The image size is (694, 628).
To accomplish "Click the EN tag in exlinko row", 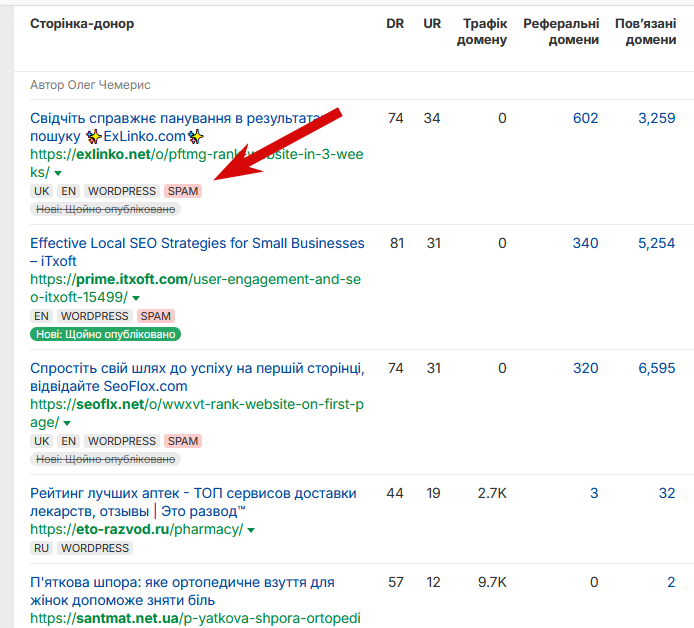I will pyautogui.click(x=68, y=191).
